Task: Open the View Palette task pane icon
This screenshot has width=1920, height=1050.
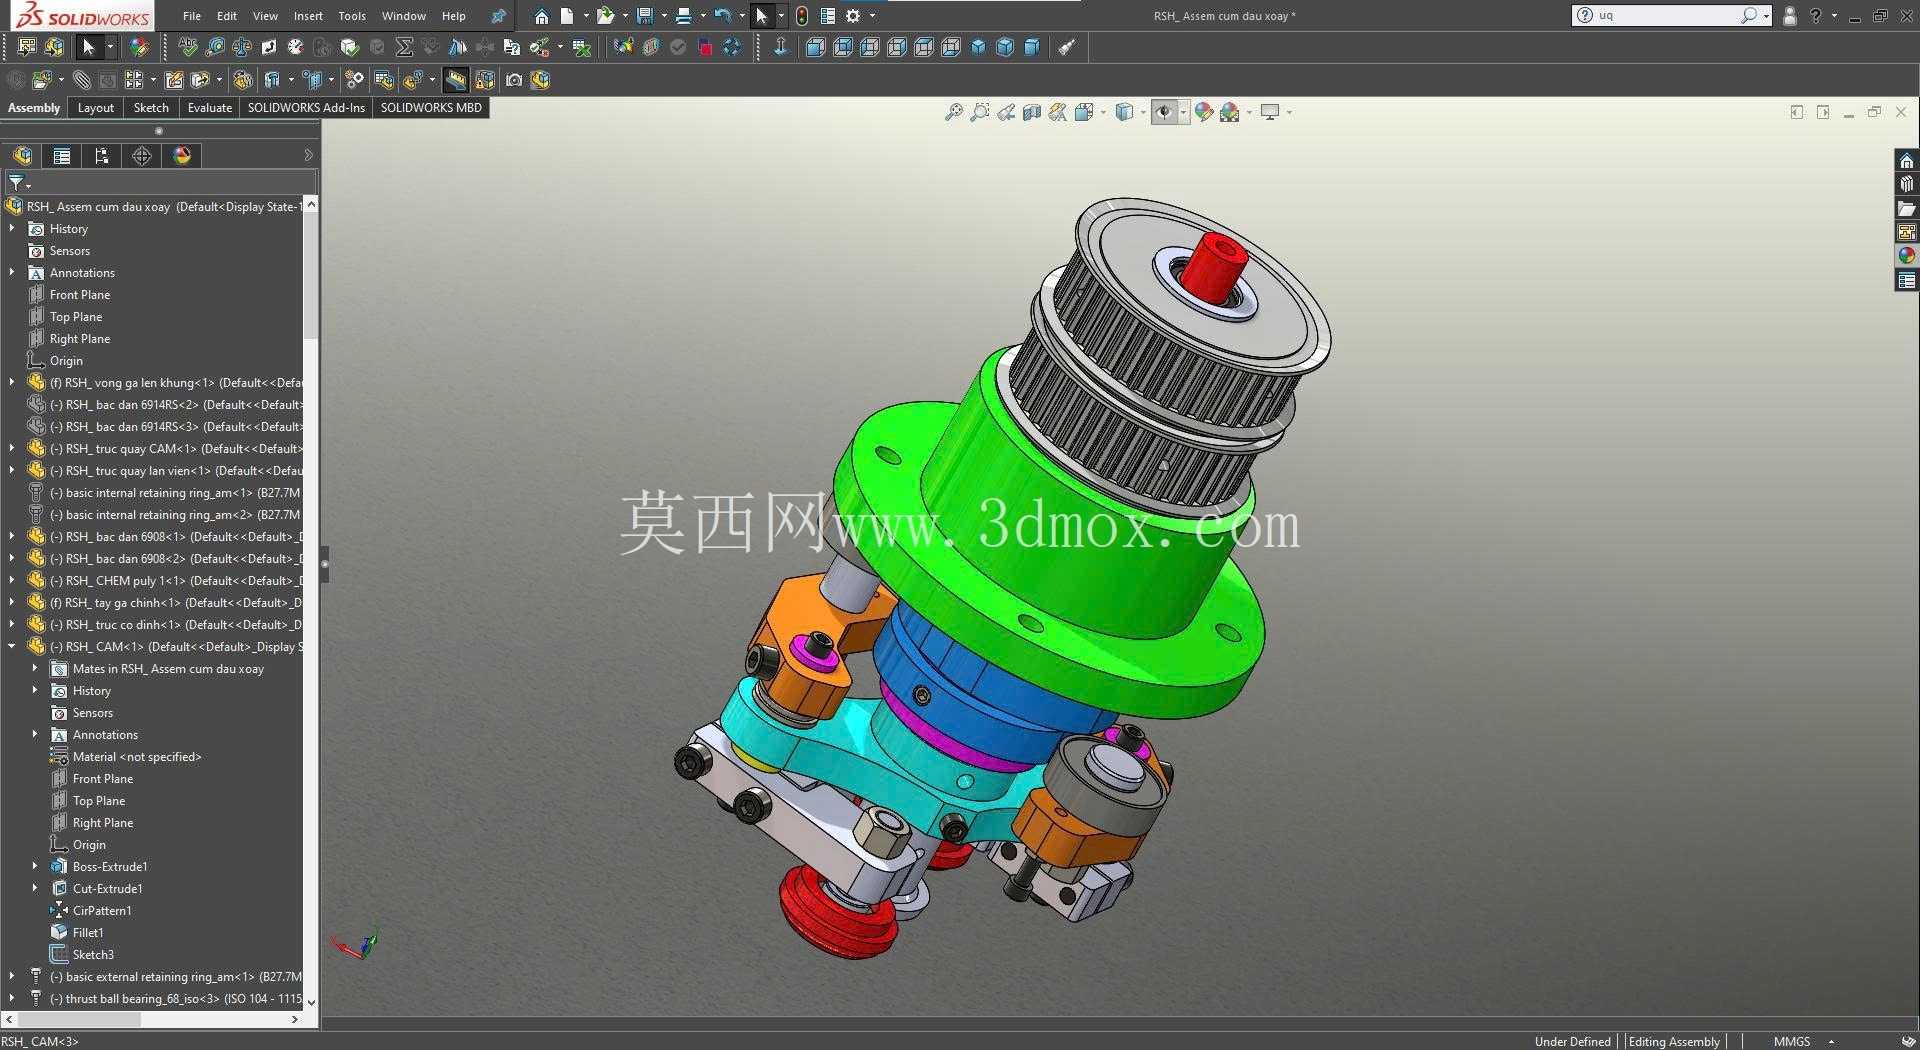Action: (x=1907, y=232)
